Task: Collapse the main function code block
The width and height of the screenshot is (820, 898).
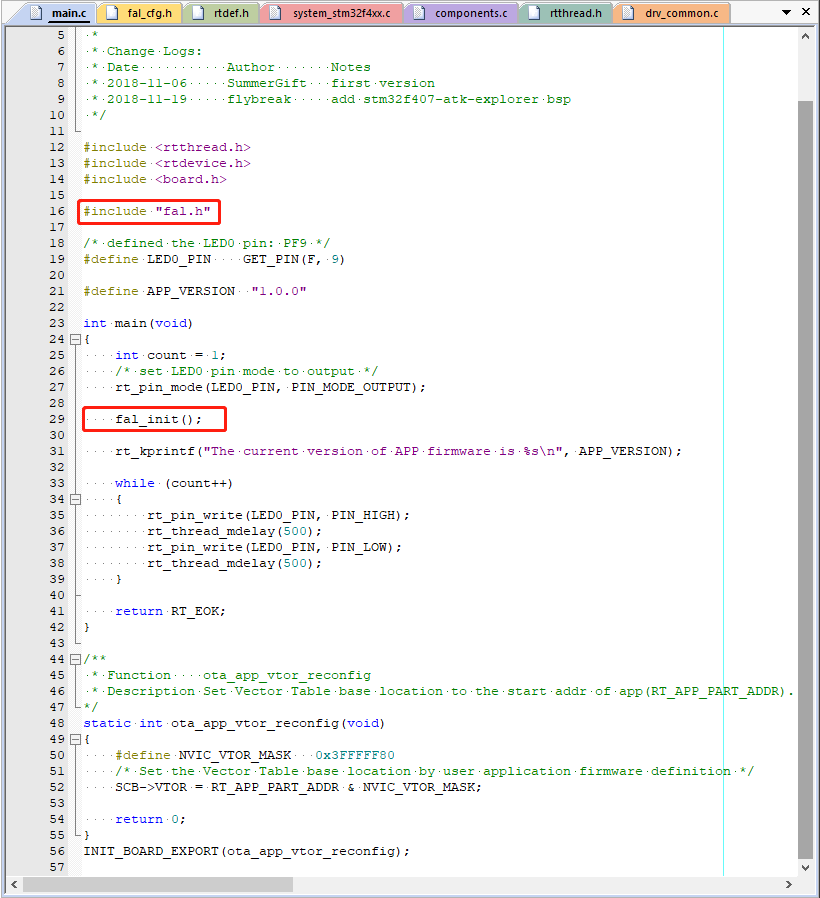Action: pos(75,339)
